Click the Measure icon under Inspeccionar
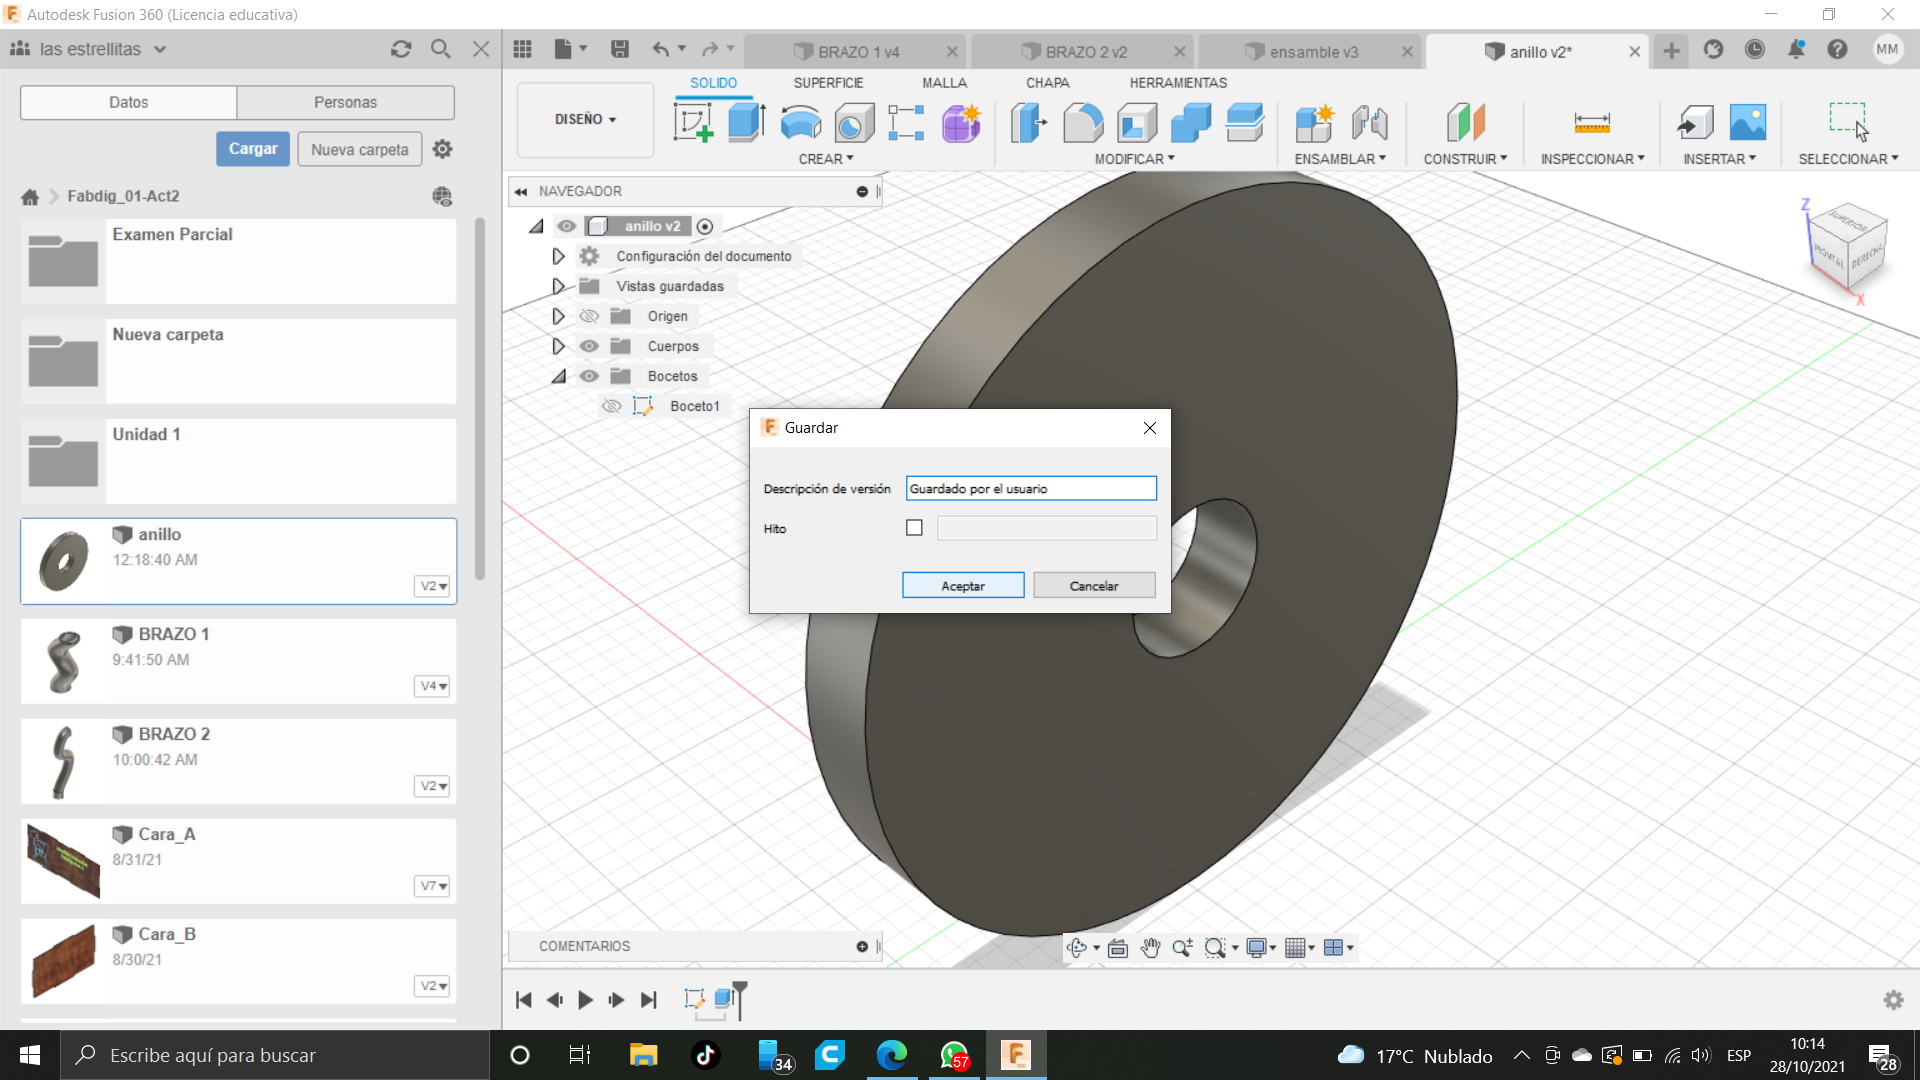Viewport: 1920px width, 1080px height. point(1591,123)
